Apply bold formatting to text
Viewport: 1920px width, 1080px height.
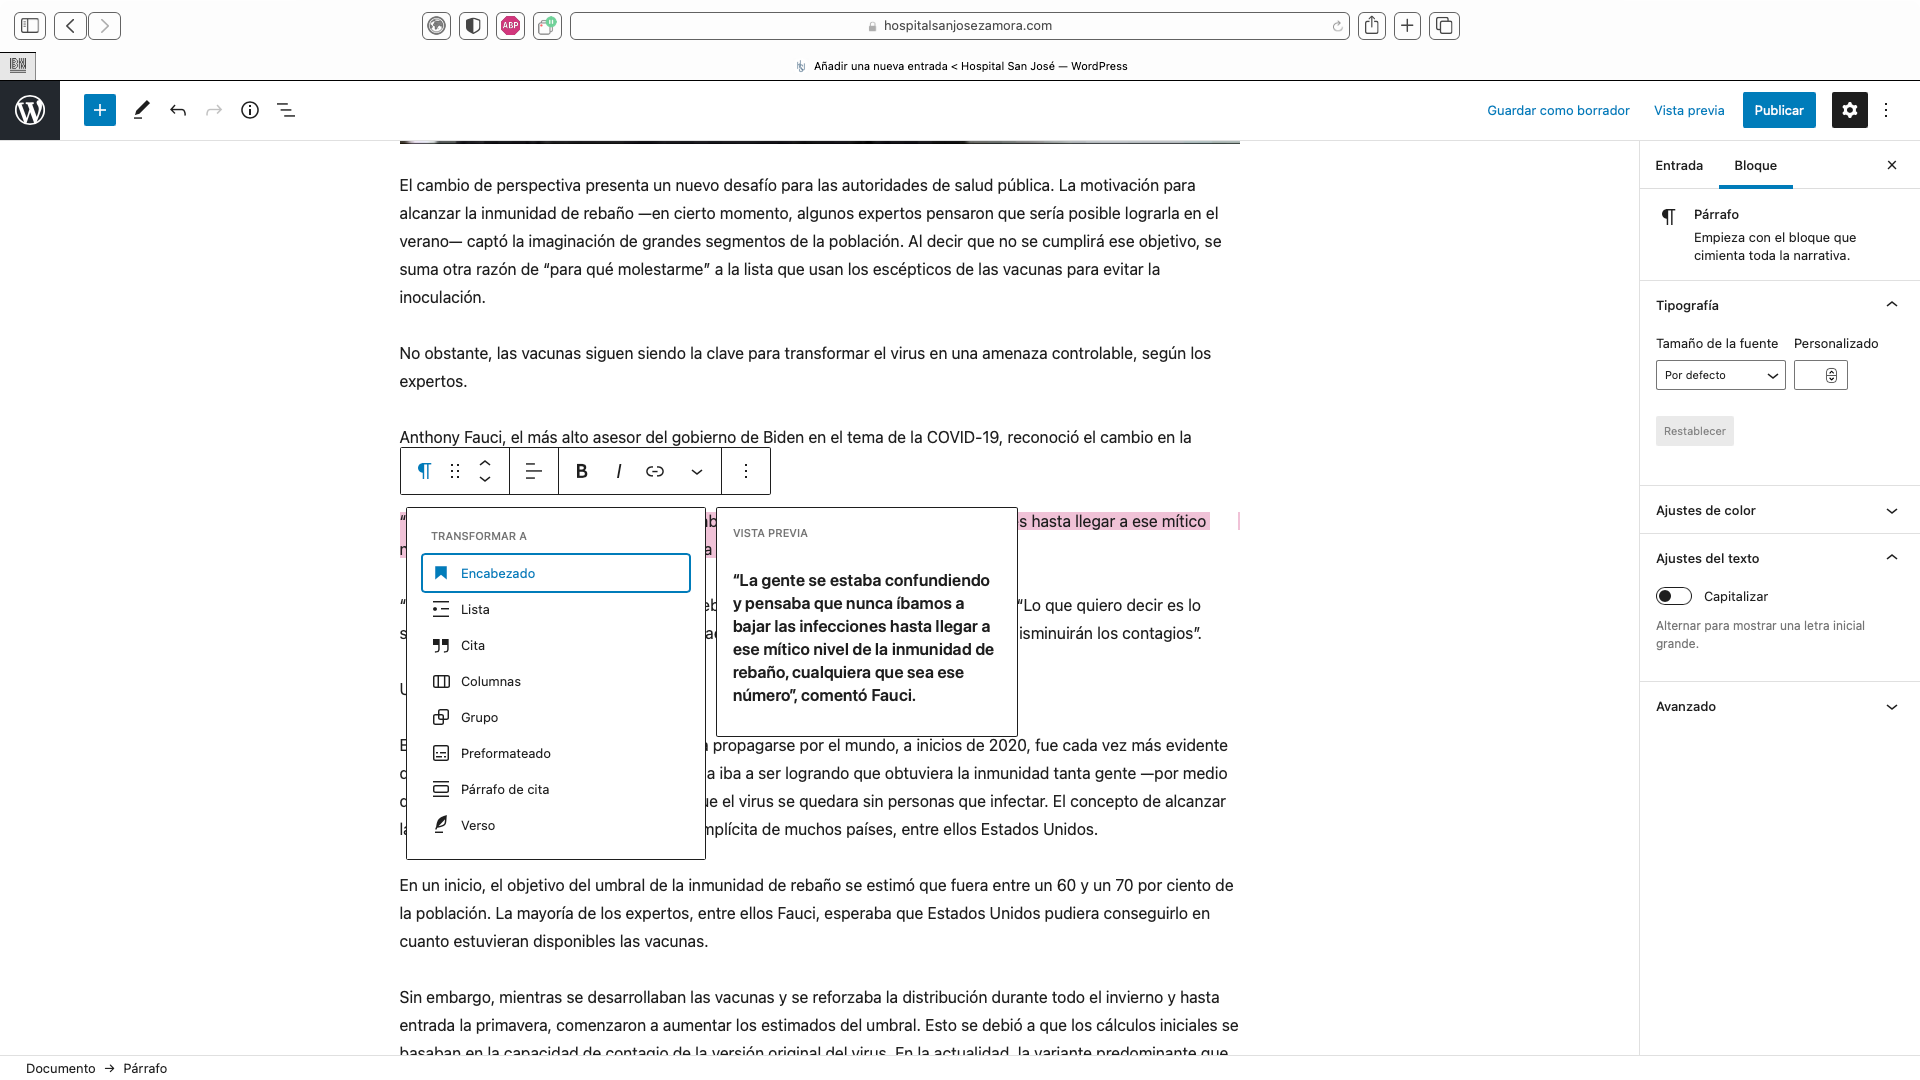pos(582,471)
